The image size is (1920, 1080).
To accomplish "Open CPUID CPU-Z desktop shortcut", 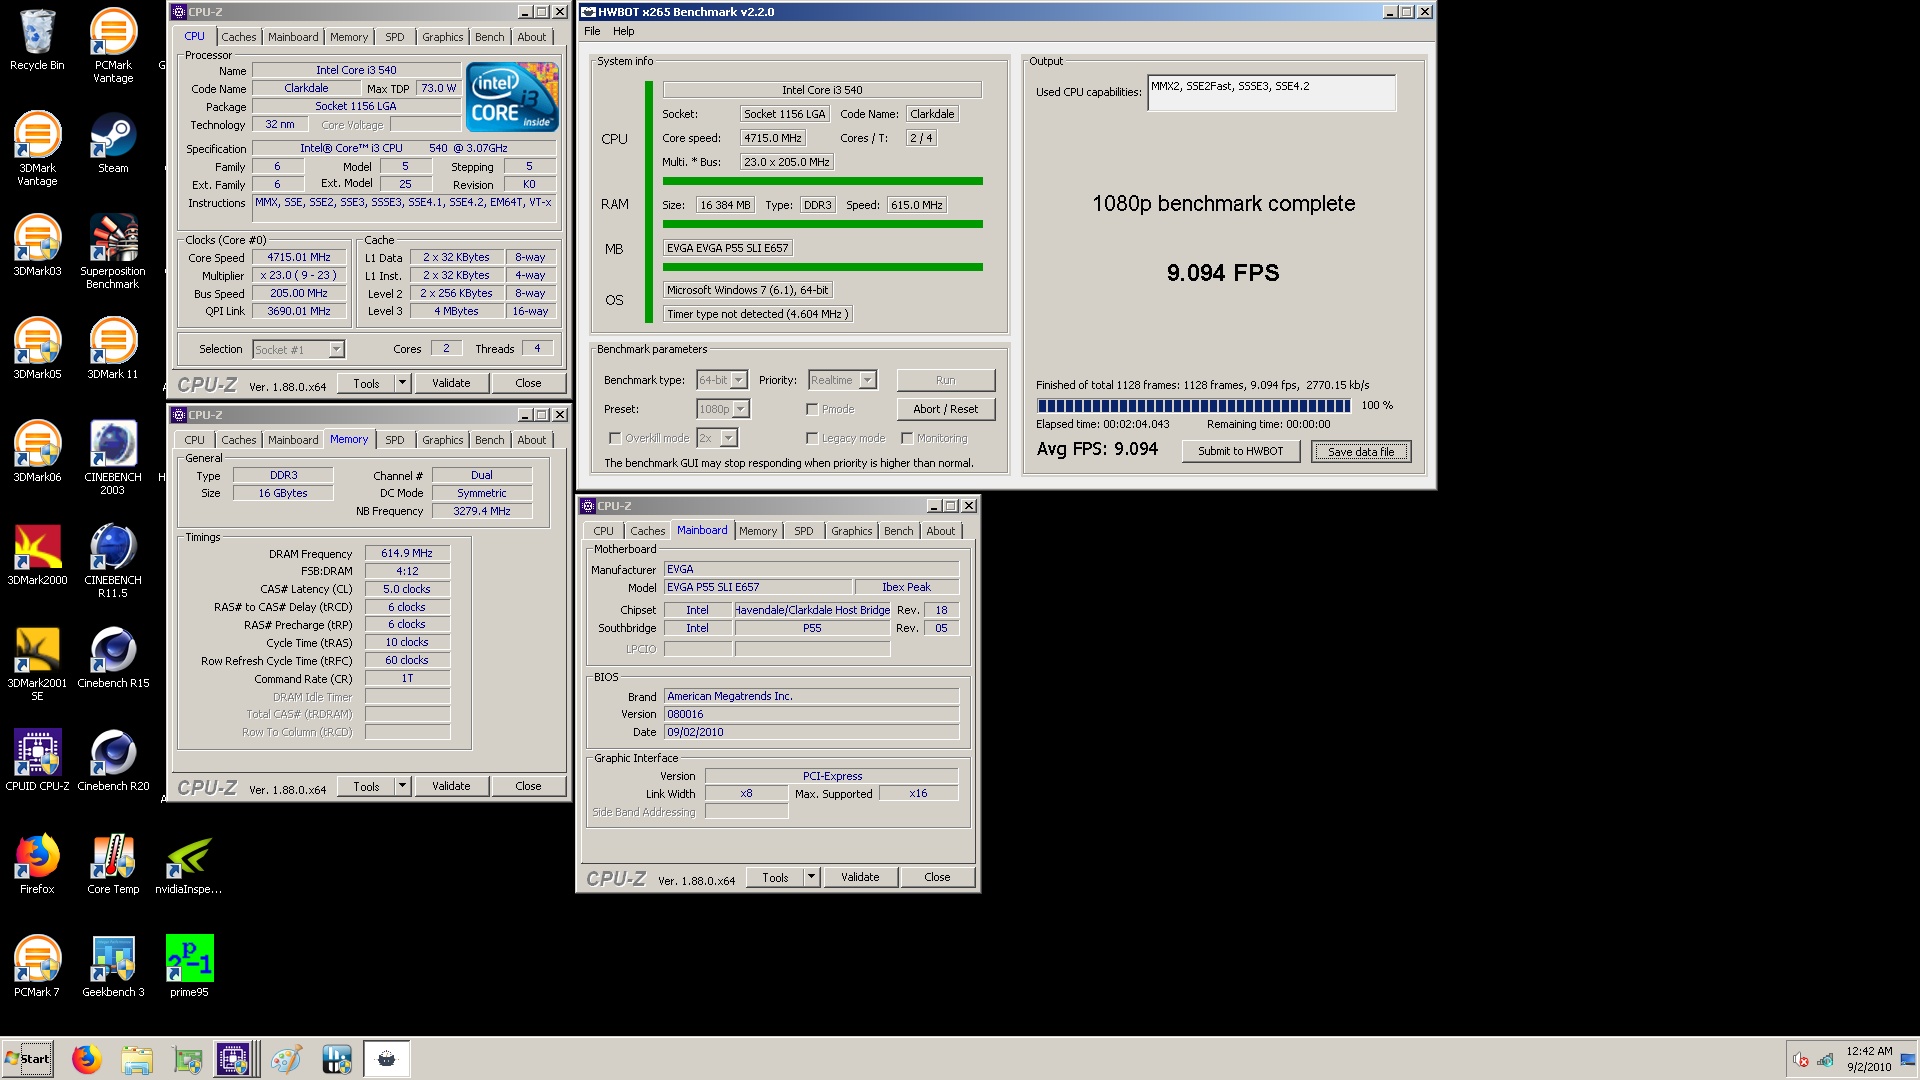I will pos(37,761).
